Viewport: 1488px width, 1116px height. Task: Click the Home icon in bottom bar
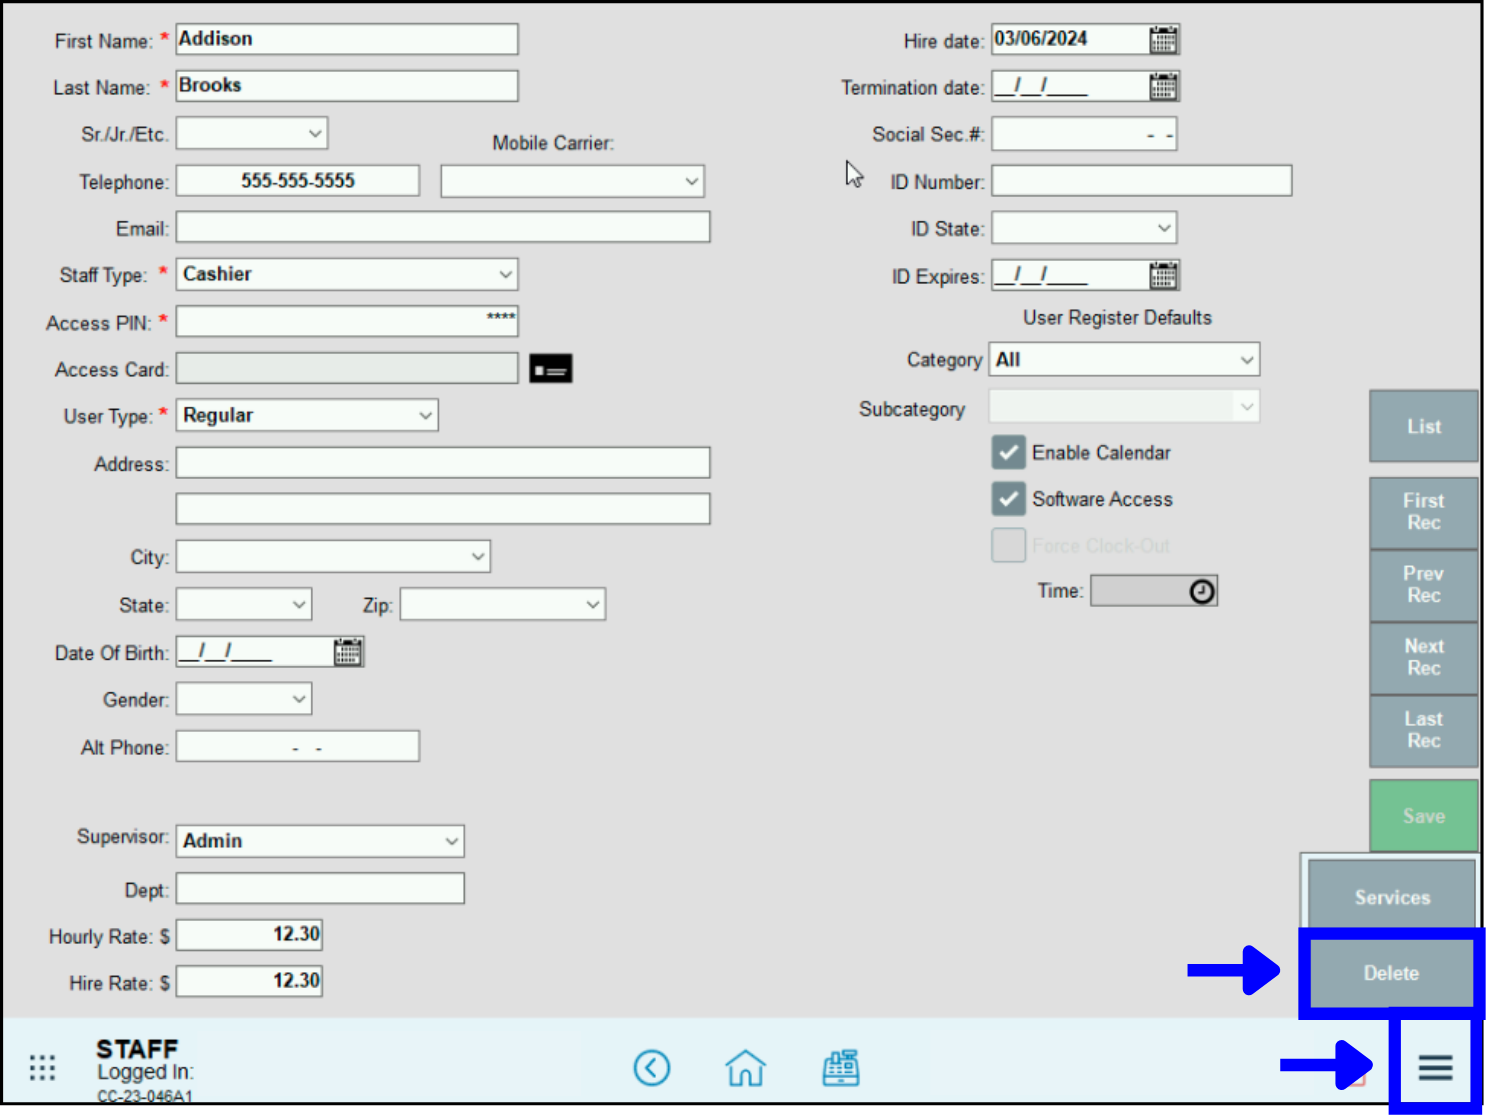tap(745, 1068)
